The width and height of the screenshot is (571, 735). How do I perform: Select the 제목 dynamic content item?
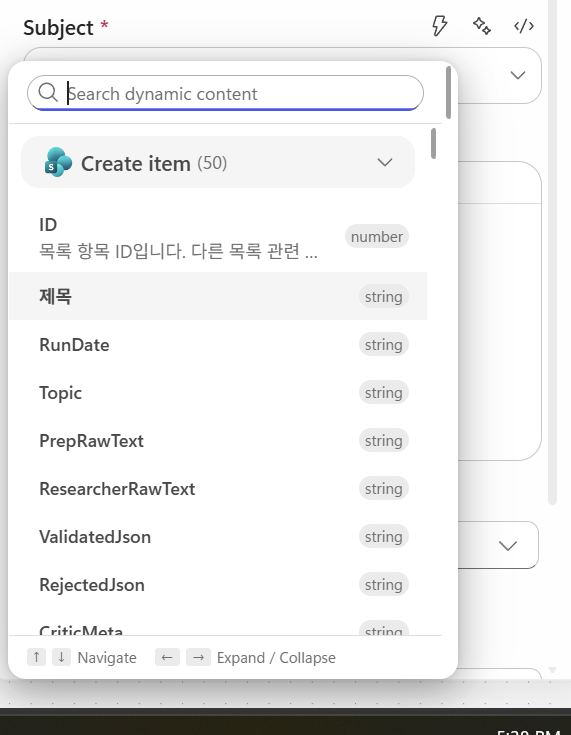tap(218, 296)
